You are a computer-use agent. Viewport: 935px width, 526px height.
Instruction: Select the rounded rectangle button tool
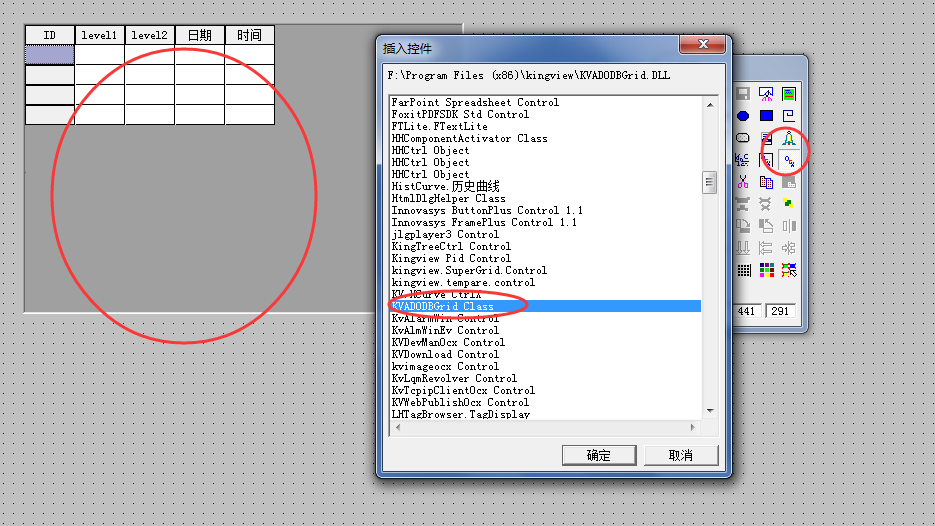743,138
